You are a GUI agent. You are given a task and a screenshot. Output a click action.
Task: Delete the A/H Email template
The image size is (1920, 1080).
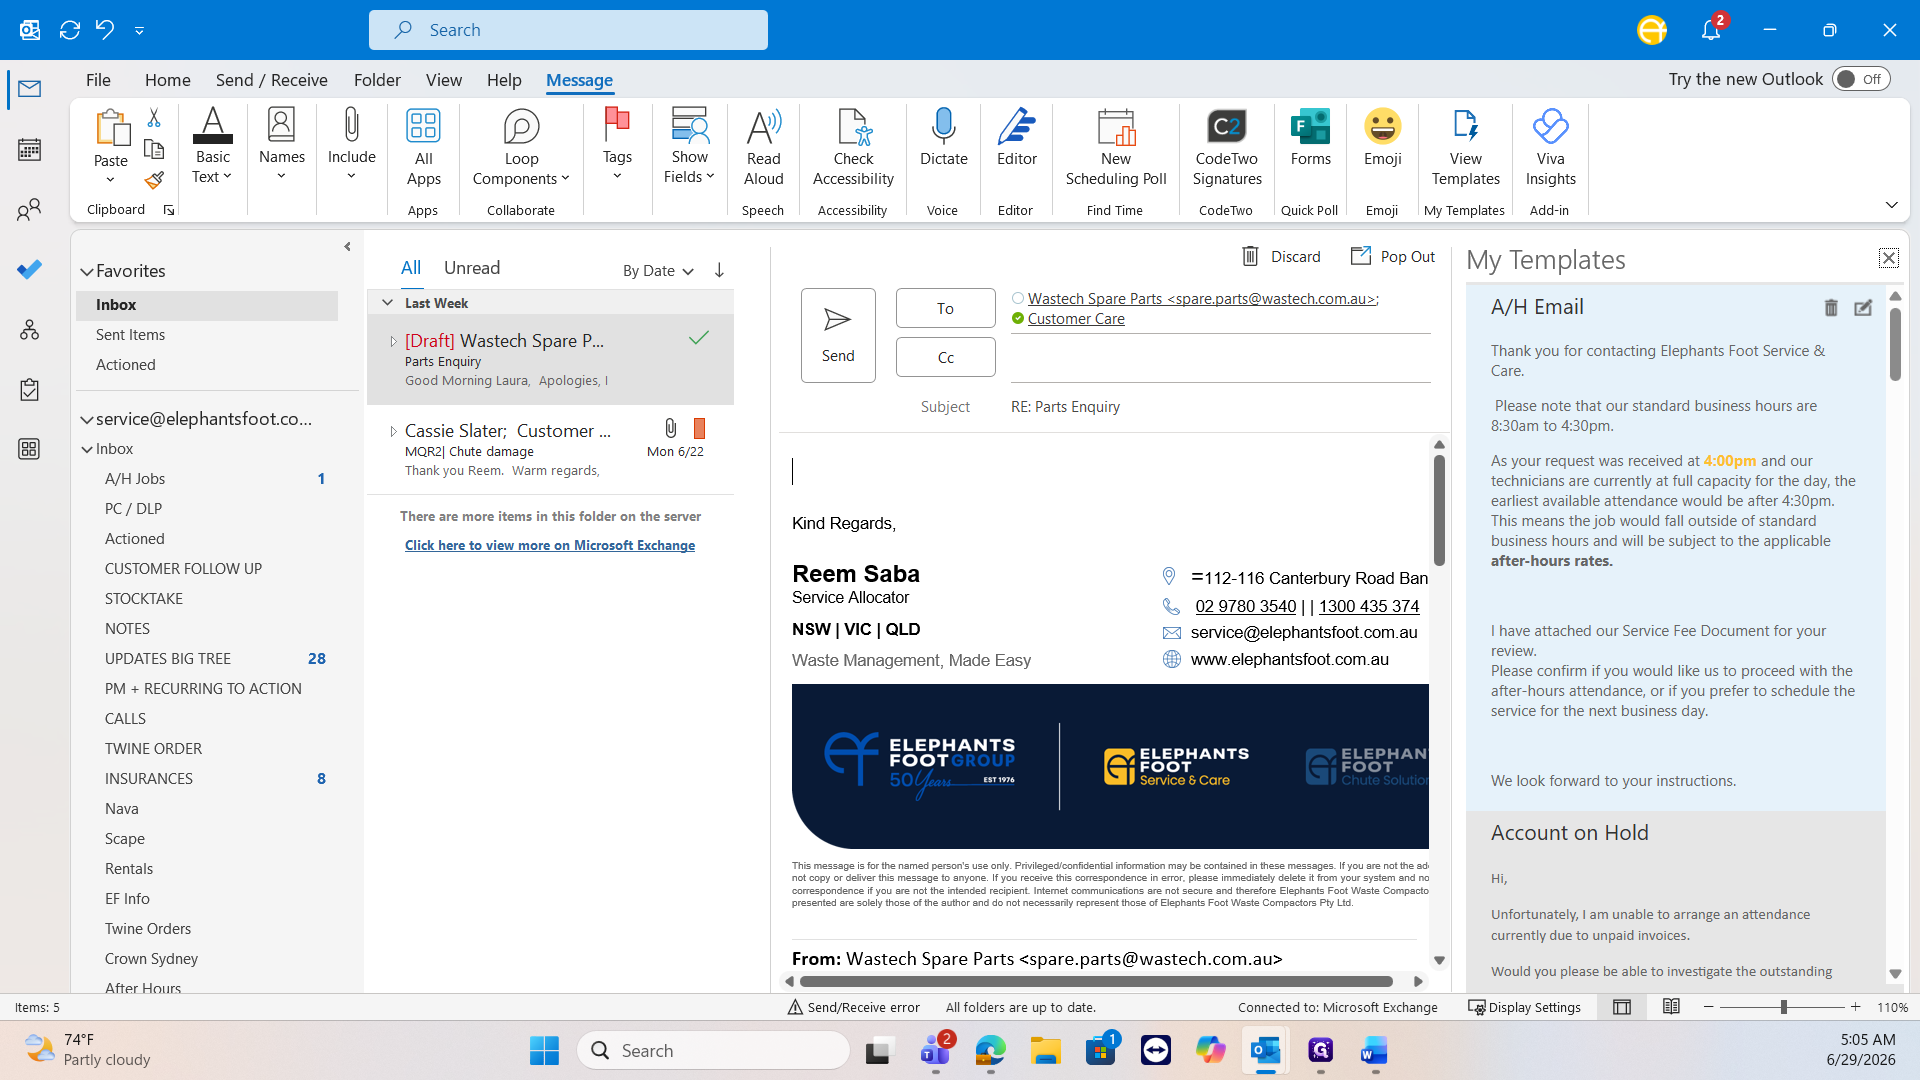coord(1831,308)
